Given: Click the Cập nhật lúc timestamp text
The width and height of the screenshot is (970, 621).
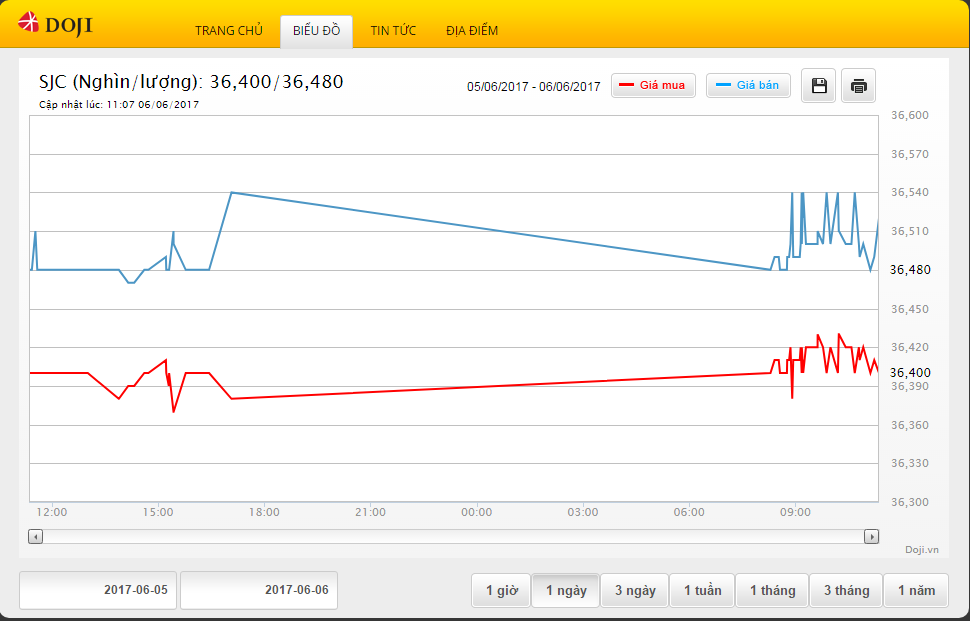Looking at the screenshot, I should point(119,105).
